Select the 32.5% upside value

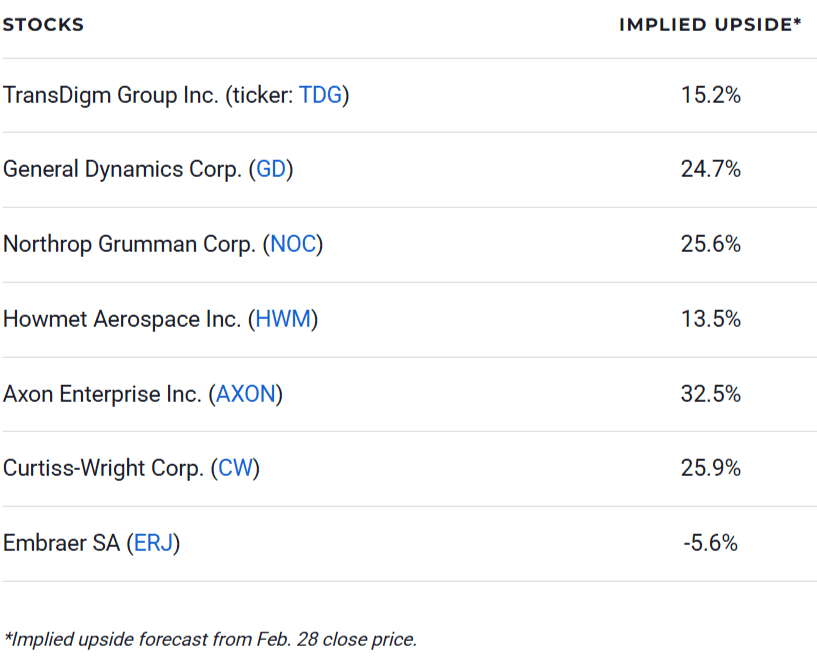pos(710,394)
